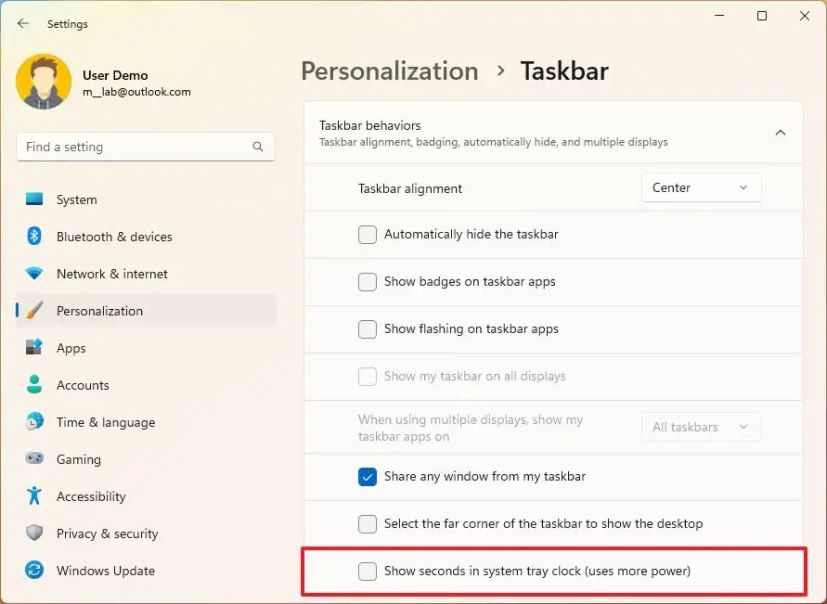This screenshot has height=604, width=827.
Task: Click the Network & internet Wi-Fi icon
Action: (35, 274)
